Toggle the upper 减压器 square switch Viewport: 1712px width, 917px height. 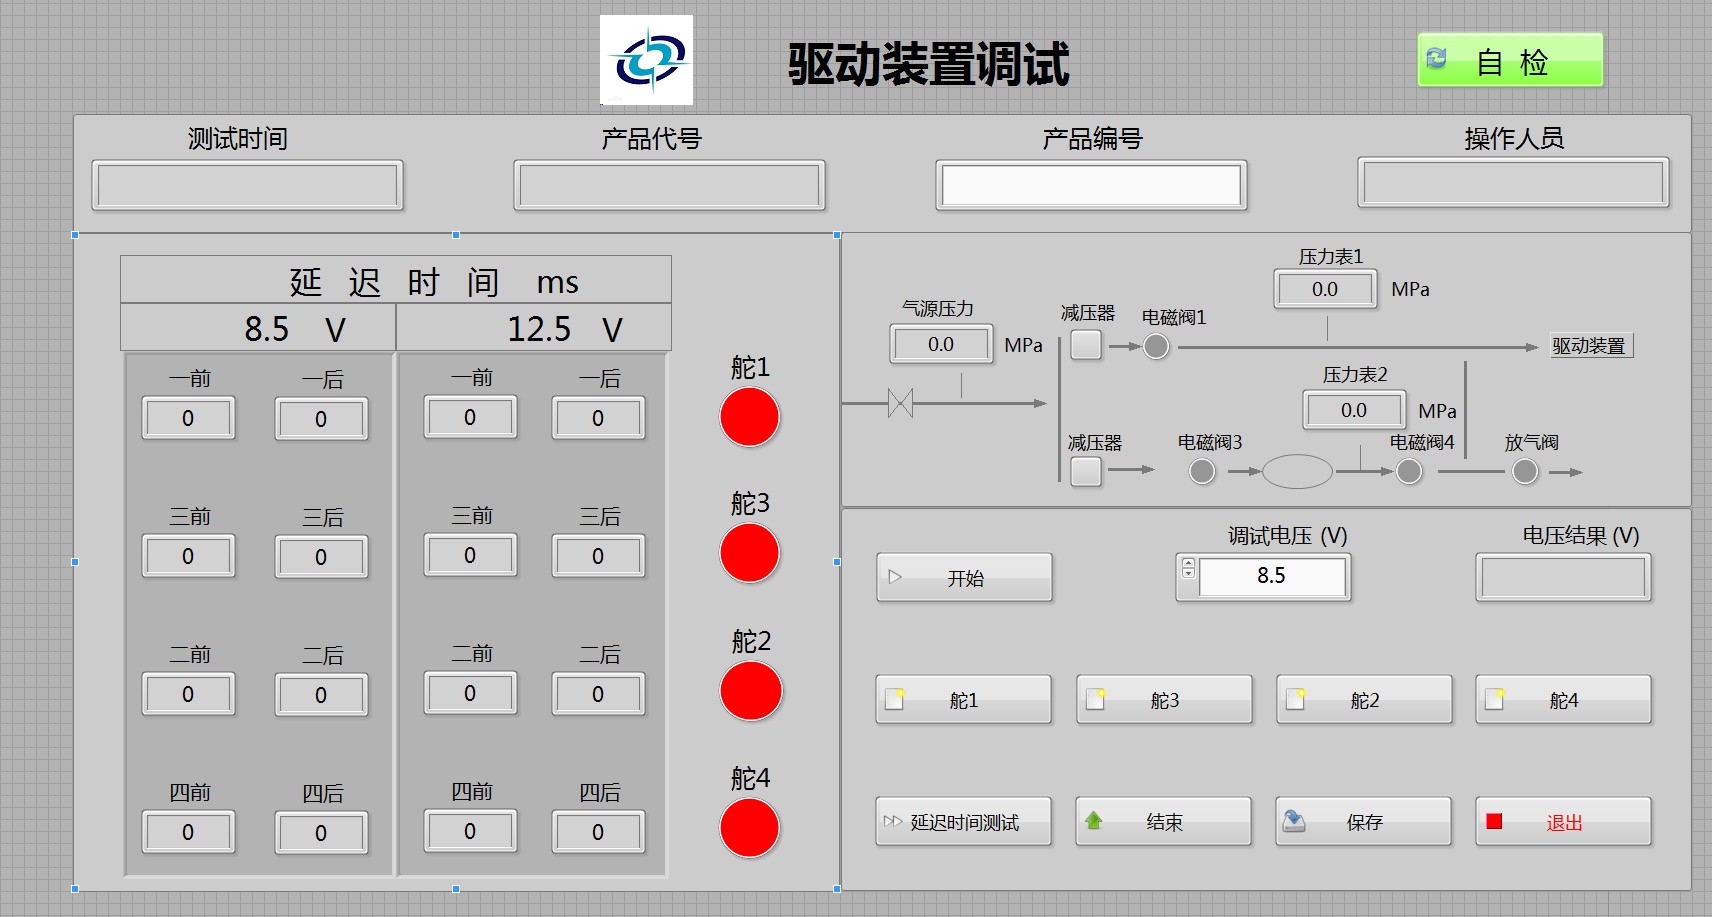(1086, 345)
